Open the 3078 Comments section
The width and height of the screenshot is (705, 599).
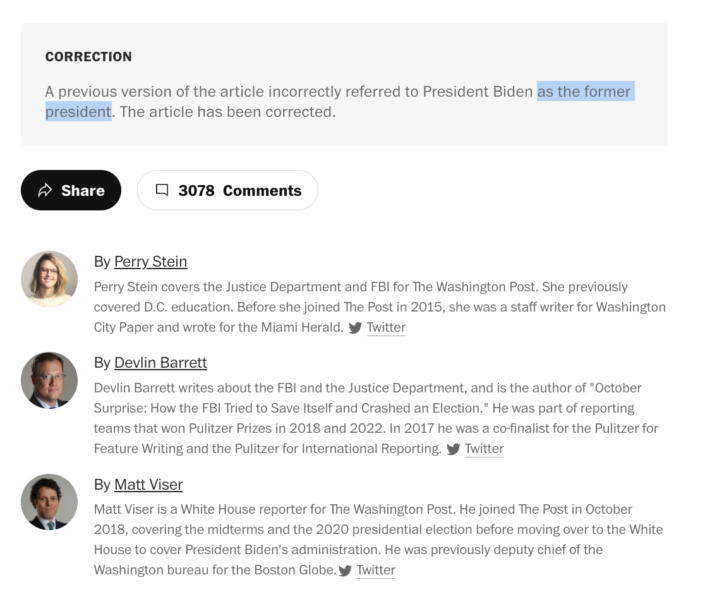(x=227, y=190)
